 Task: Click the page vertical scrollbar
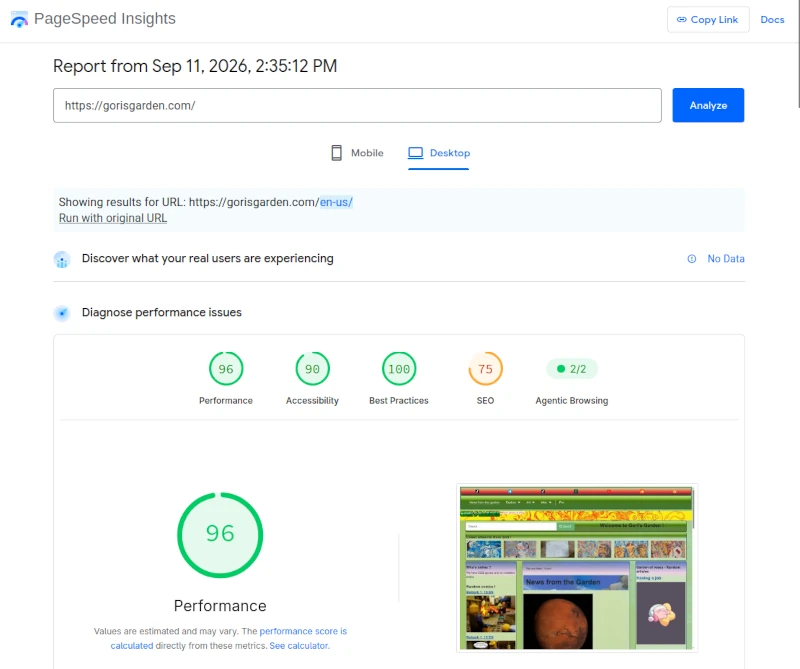click(x=798, y=54)
